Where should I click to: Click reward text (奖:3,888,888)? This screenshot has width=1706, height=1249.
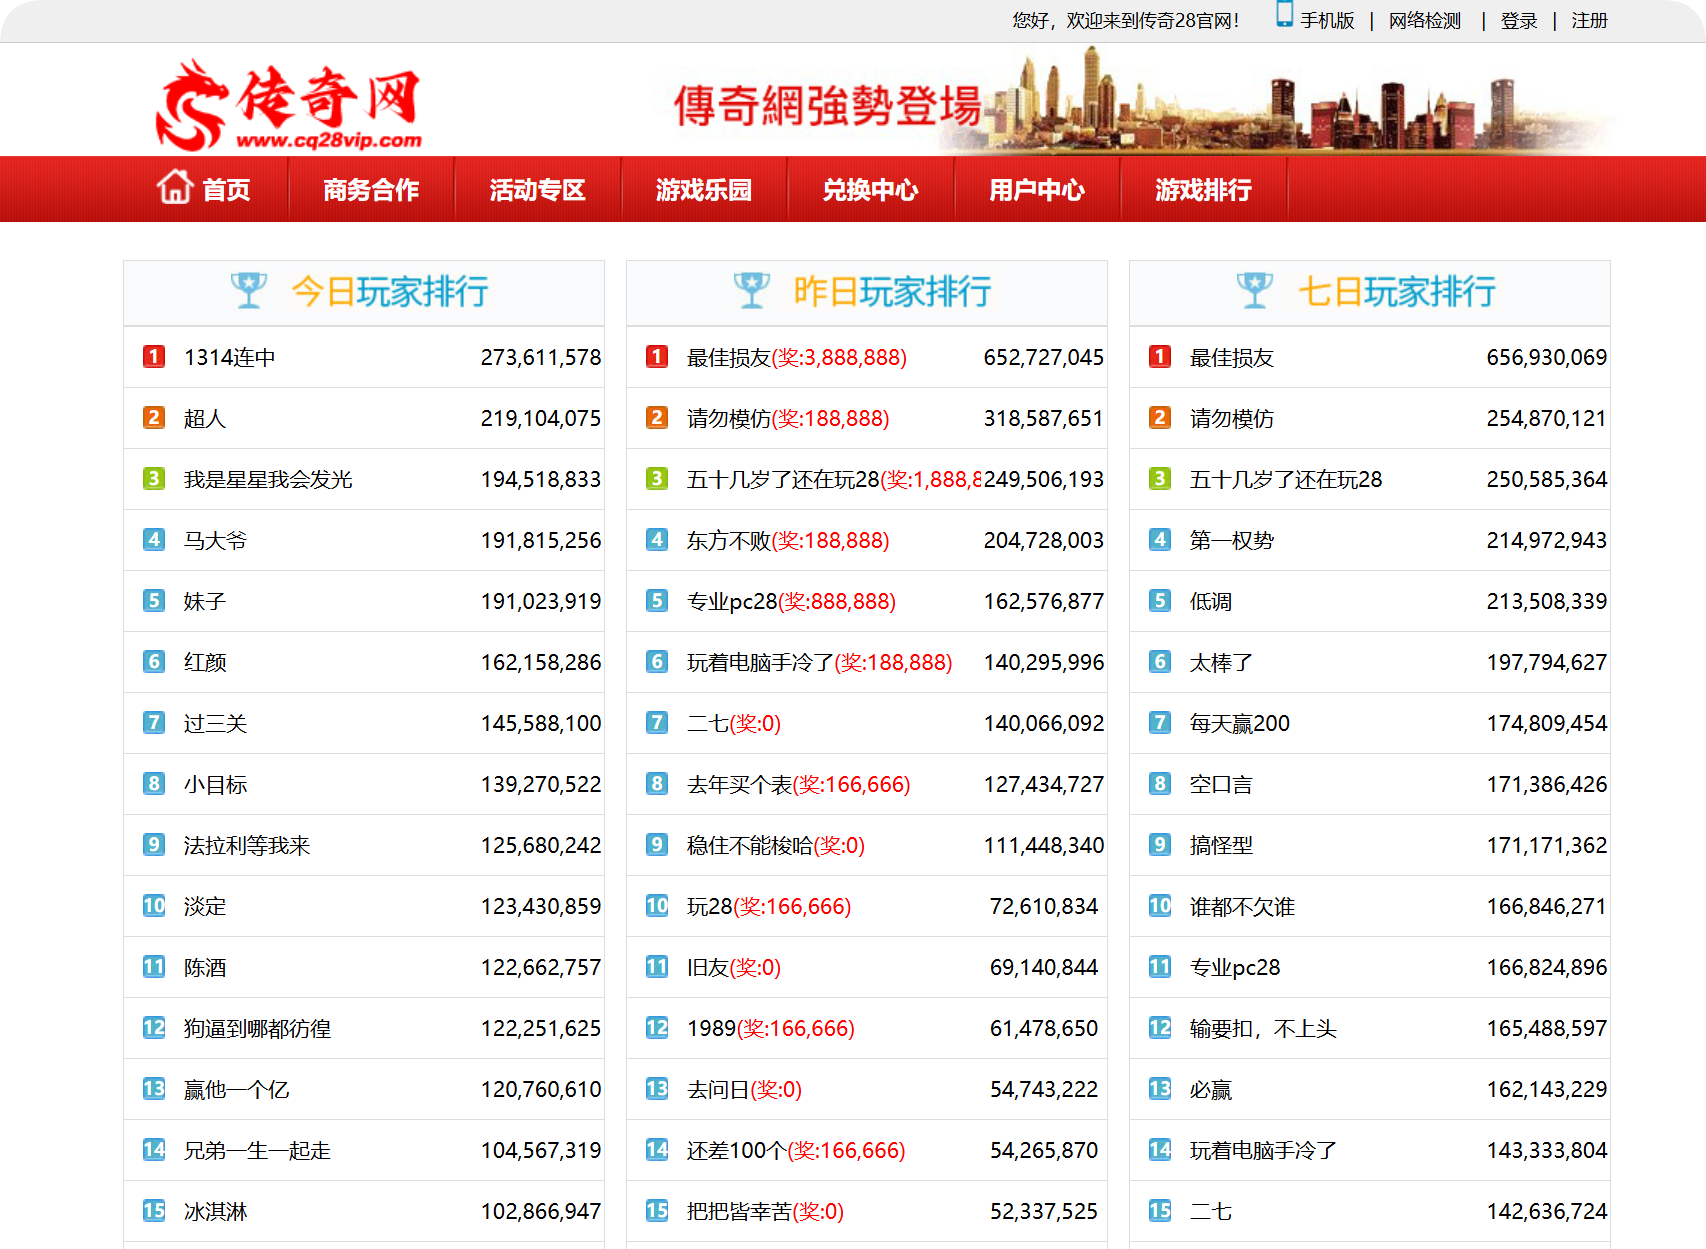[839, 357]
